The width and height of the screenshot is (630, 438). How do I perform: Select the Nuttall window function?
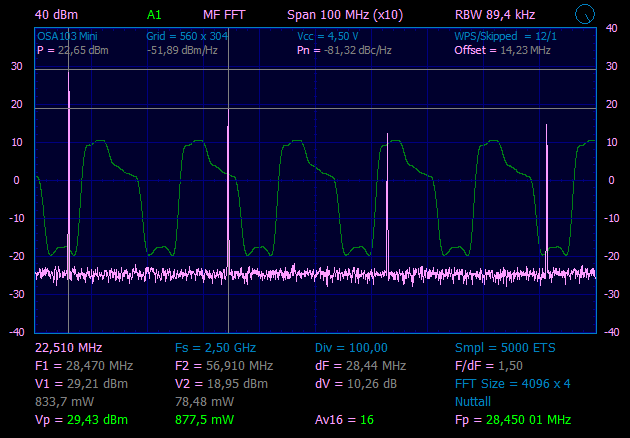coord(474,401)
